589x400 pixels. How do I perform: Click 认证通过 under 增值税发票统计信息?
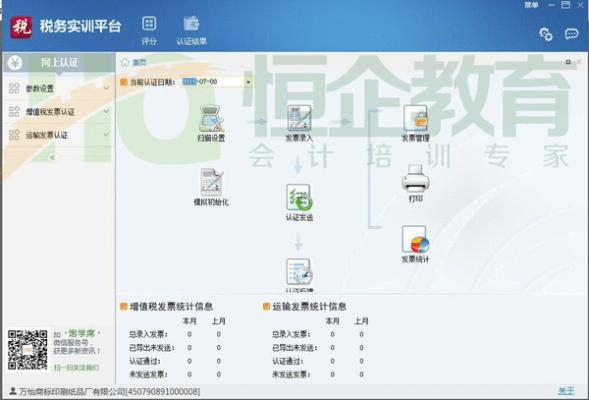pos(145,361)
